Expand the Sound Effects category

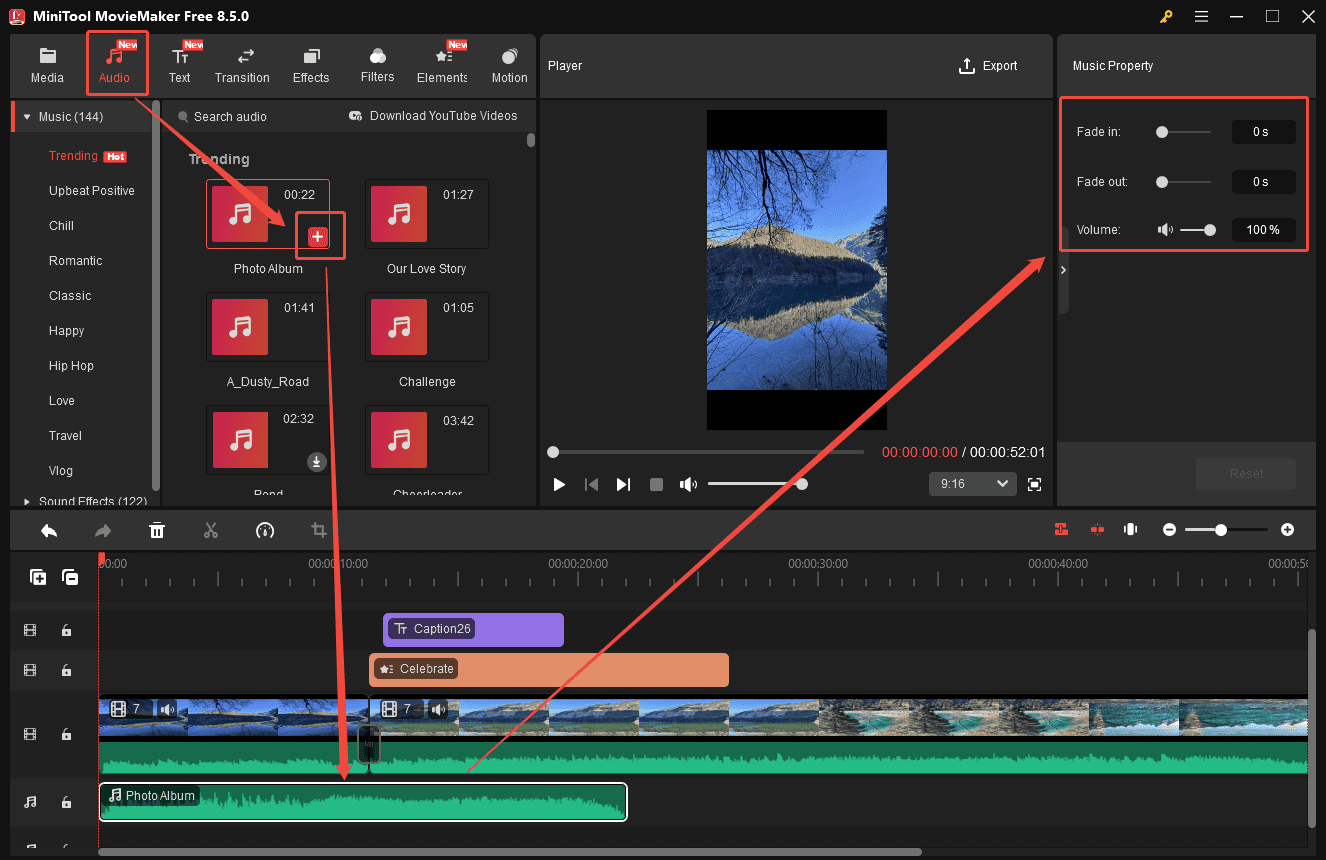[x=27, y=500]
